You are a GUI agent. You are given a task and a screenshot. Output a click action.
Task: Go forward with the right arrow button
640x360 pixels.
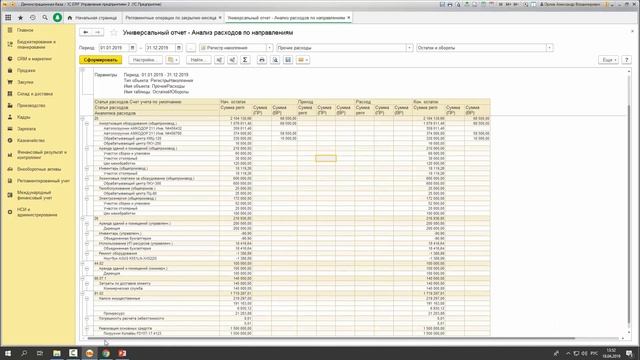(x=98, y=32)
